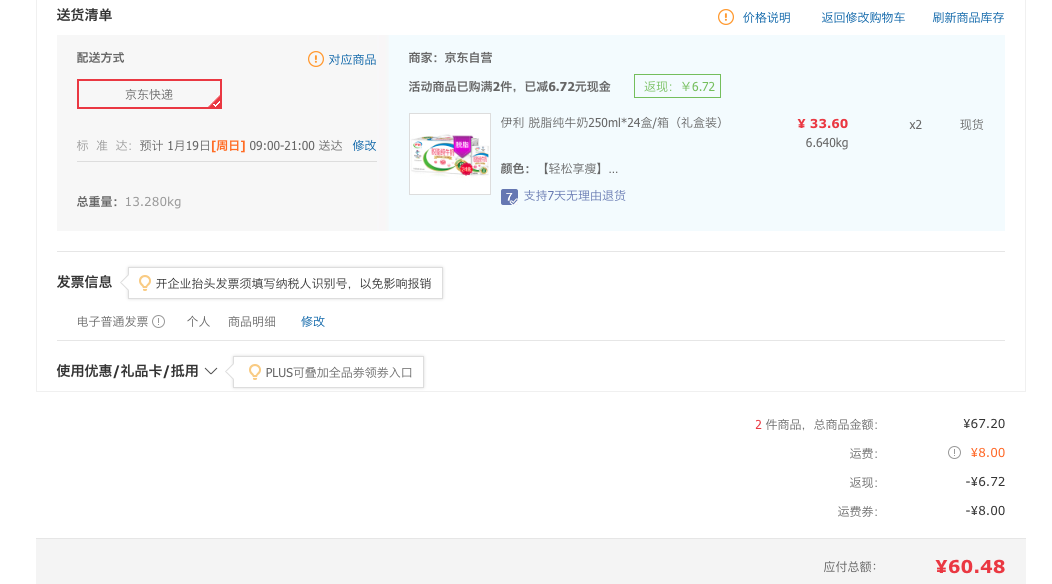Viewport: 1052px width, 584px height.
Task: Expand 使用优惠/礼品卡/抵用 chevron
Action: (x=211, y=371)
